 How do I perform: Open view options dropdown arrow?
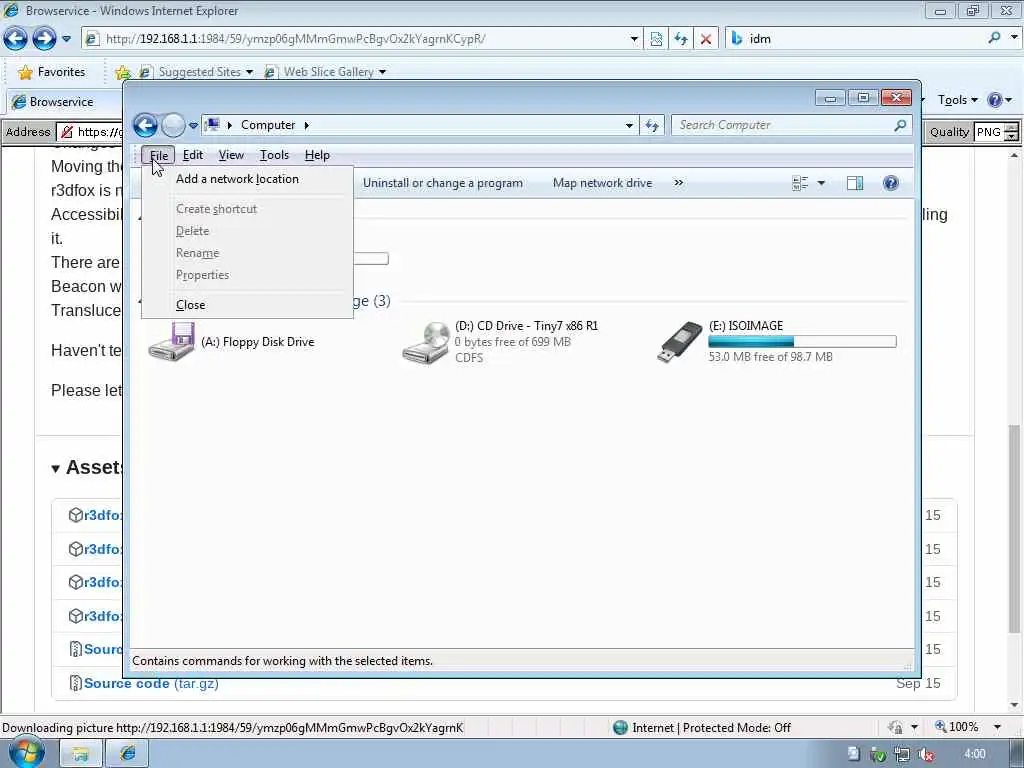tap(821, 184)
